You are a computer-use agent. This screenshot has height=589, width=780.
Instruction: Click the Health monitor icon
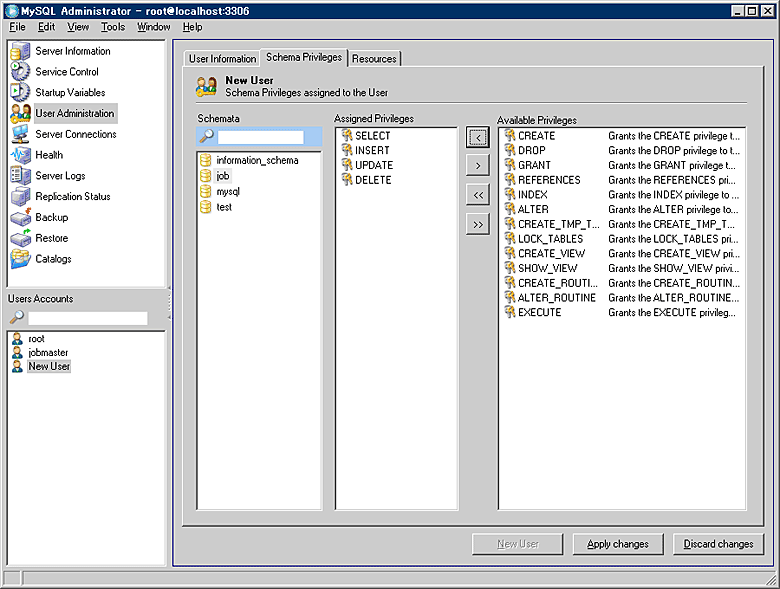pos(21,155)
